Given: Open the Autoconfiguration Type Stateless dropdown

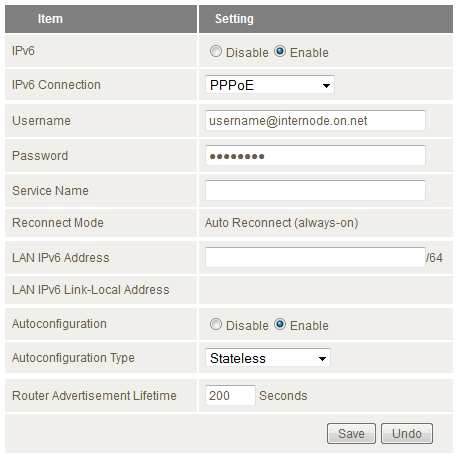Looking at the screenshot, I should (268, 358).
